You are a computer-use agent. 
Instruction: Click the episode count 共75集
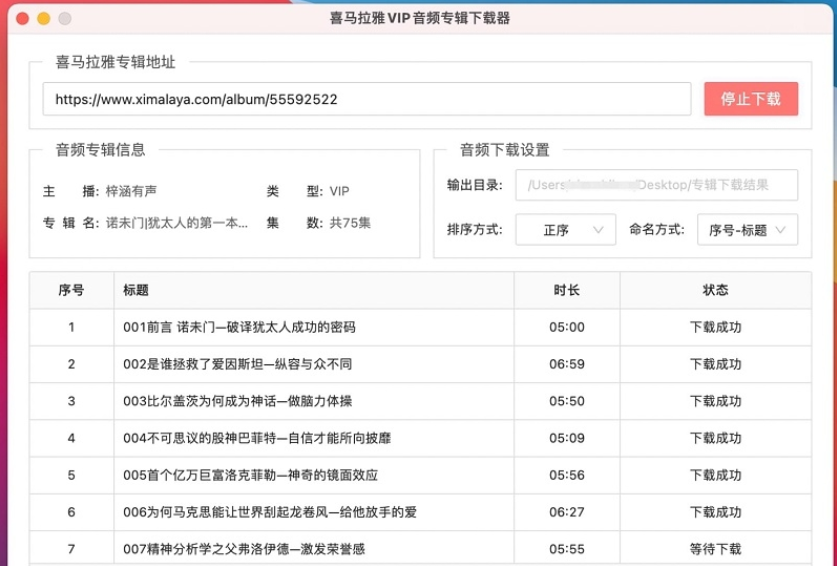click(350, 223)
